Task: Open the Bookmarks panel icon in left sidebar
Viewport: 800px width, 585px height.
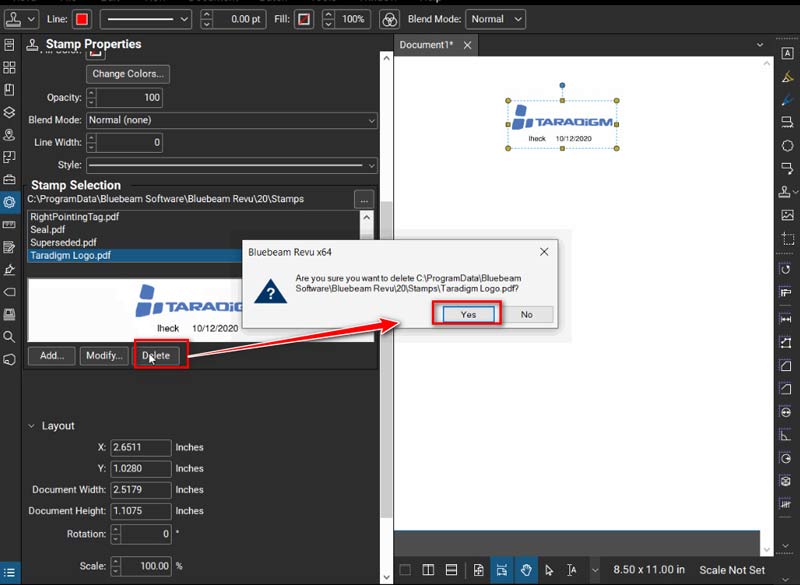Action: coord(9,90)
